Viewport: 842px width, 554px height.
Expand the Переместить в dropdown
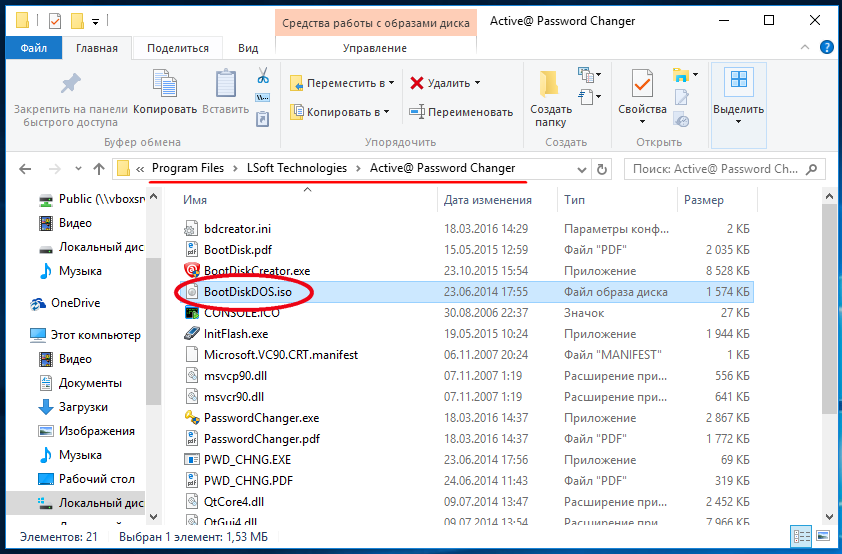[x=391, y=84]
